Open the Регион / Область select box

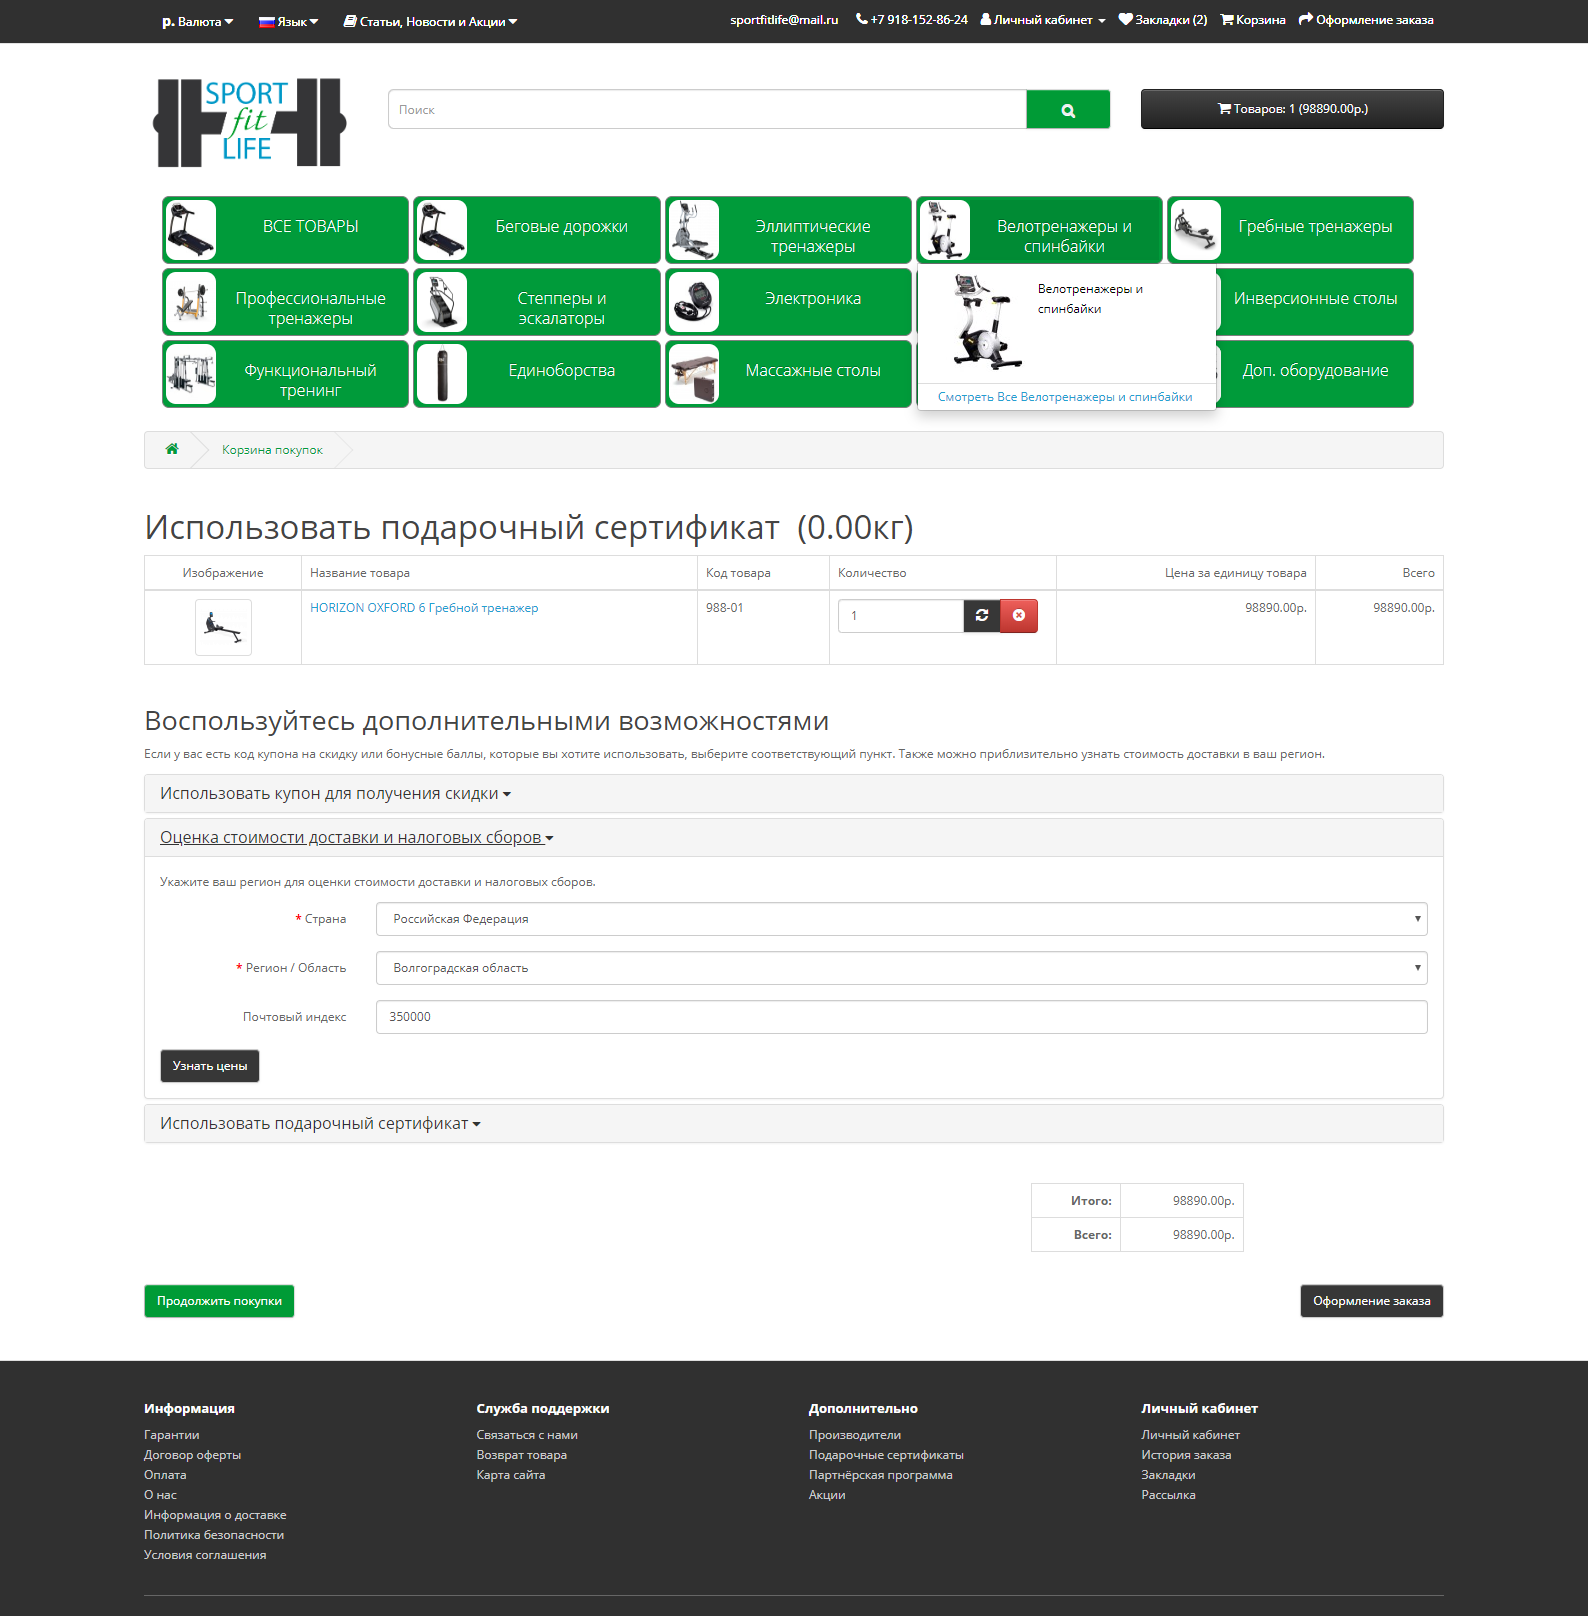[x=902, y=968]
